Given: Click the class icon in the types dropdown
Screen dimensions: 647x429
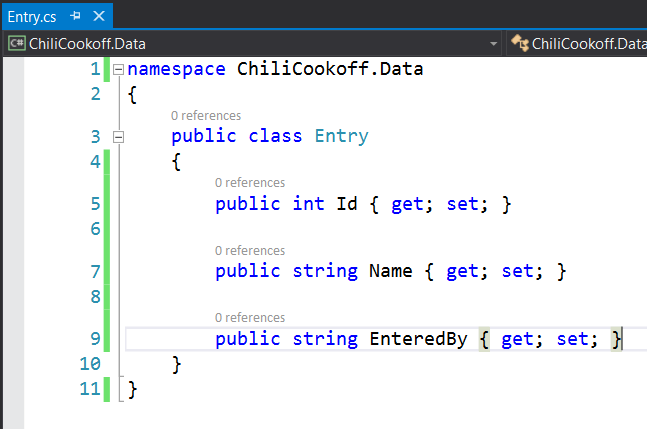Looking at the screenshot, I should [x=519, y=43].
